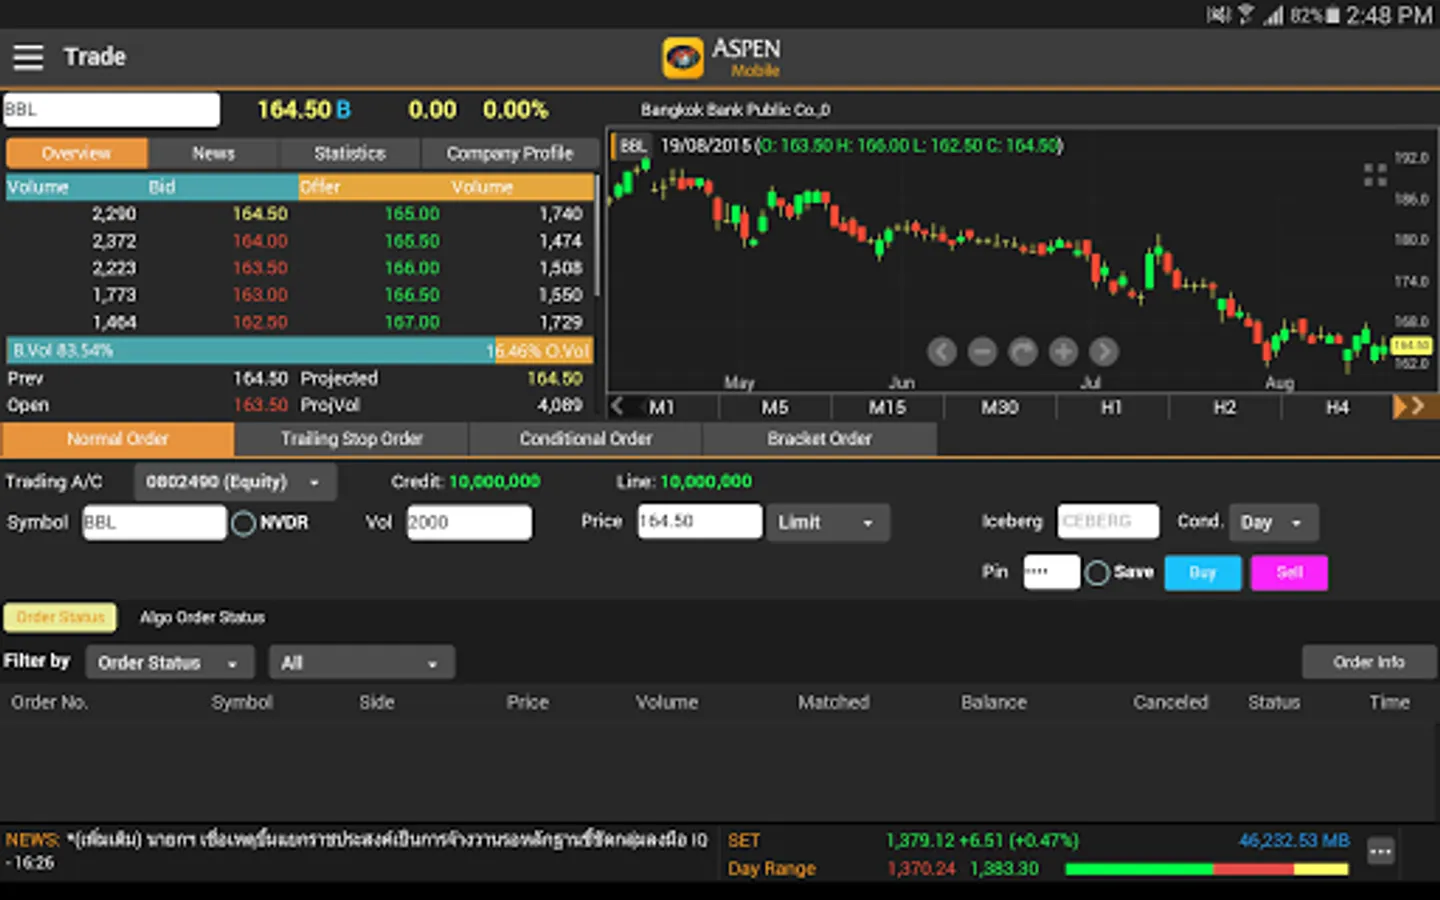The width and height of the screenshot is (1440, 900).
Task: Open the Algo Order Status tab
Action: (x=202, y=617)
